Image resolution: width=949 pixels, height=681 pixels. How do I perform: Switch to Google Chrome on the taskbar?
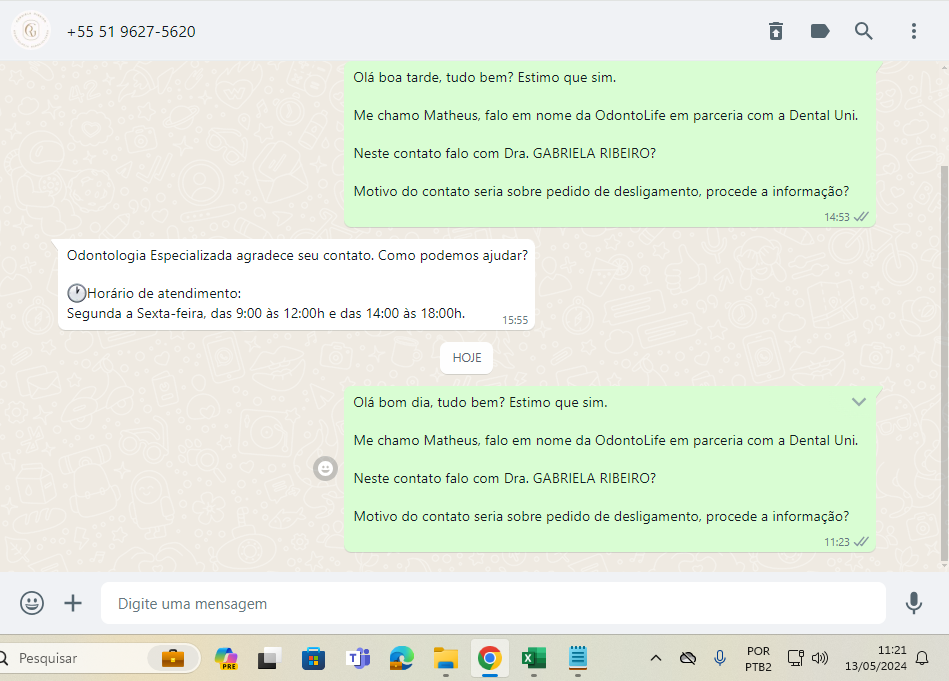(x=490, y=658)
